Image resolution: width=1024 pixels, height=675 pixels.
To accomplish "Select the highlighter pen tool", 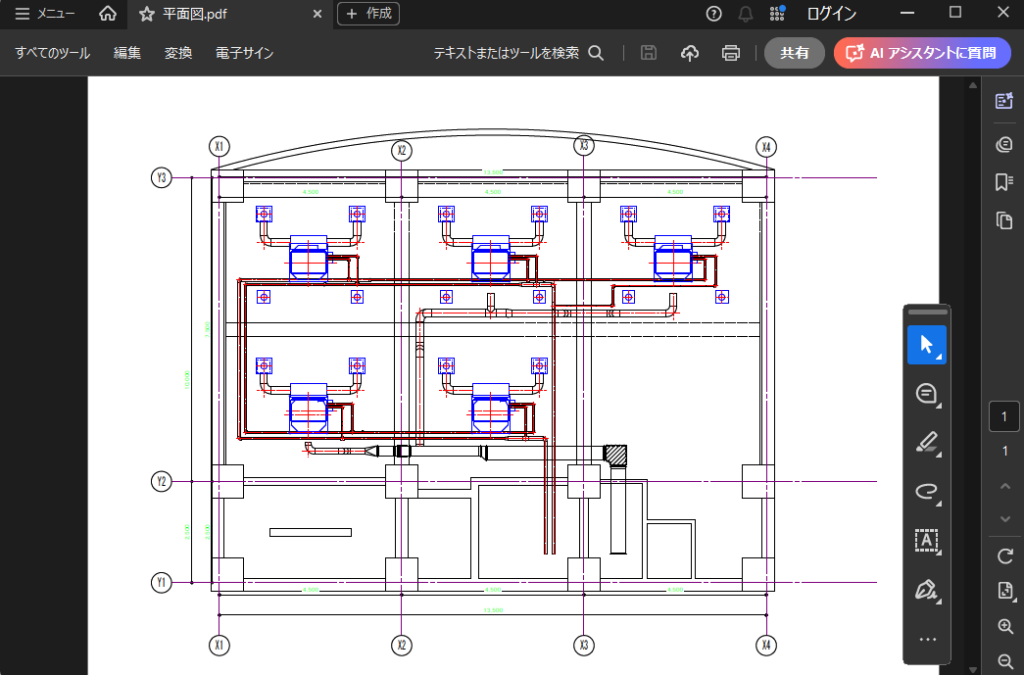I will pyautogui.click(x=926, y=443).
